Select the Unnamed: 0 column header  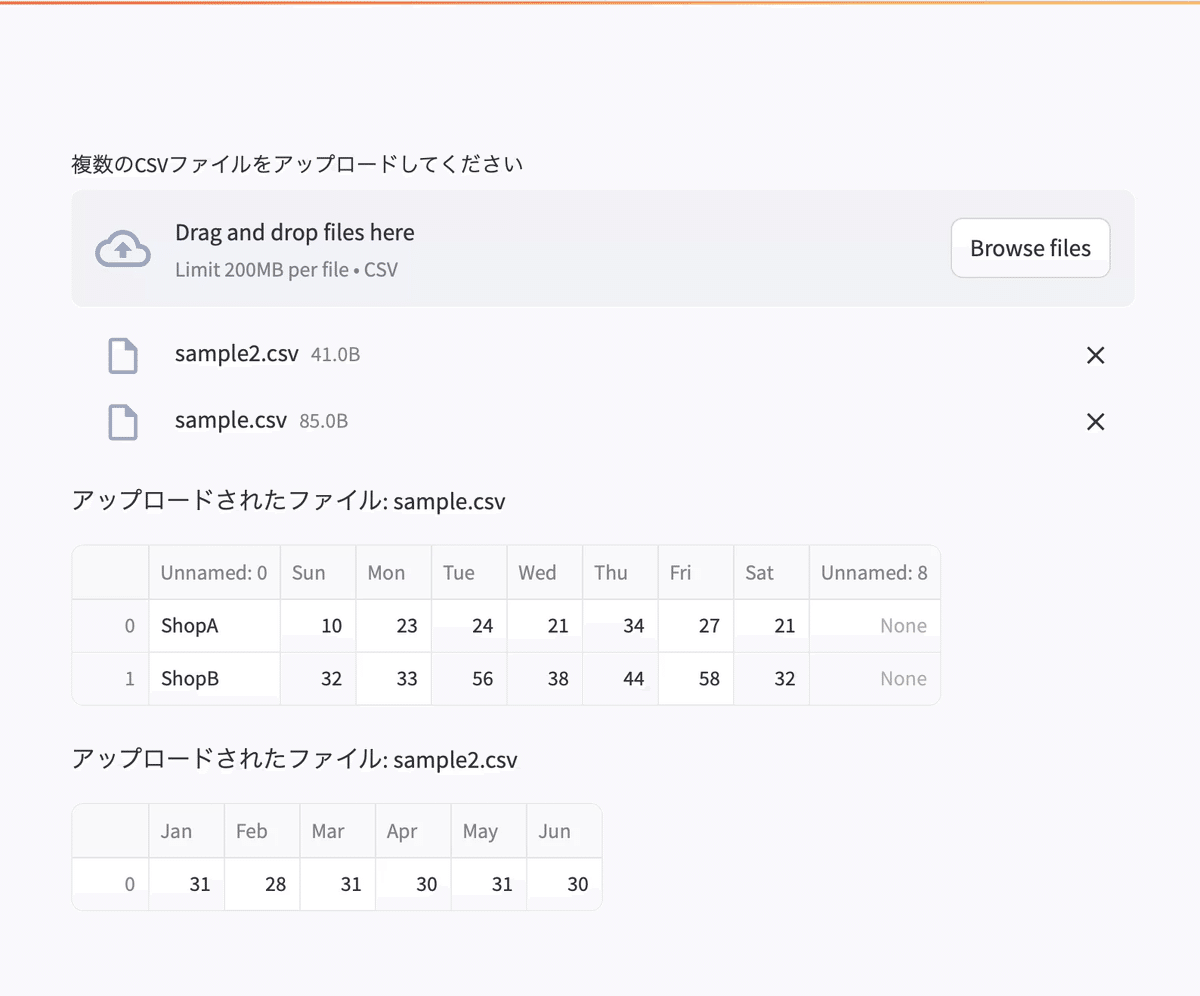(214, 572)
